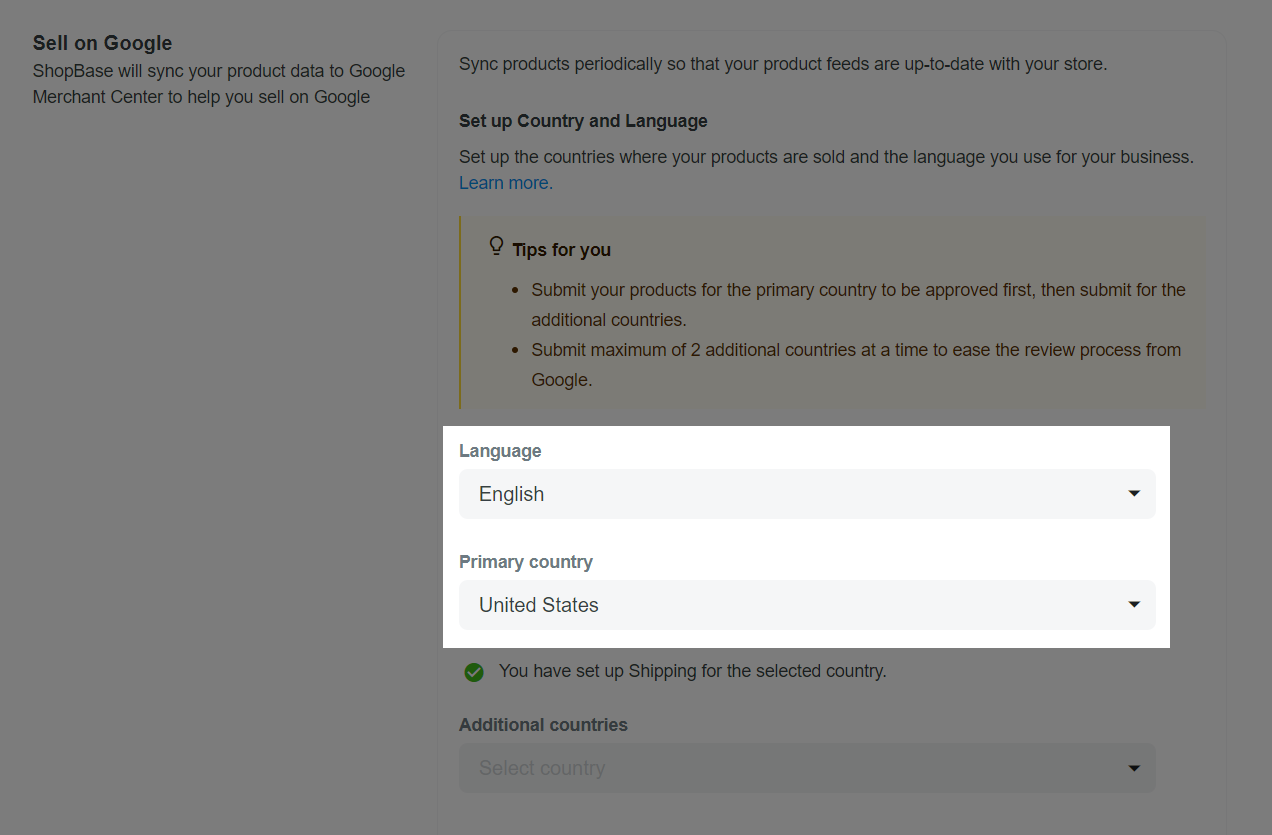Click the green checkmark shipping status icon
This screenshot has width=1272, height=835.
(474, 672)
